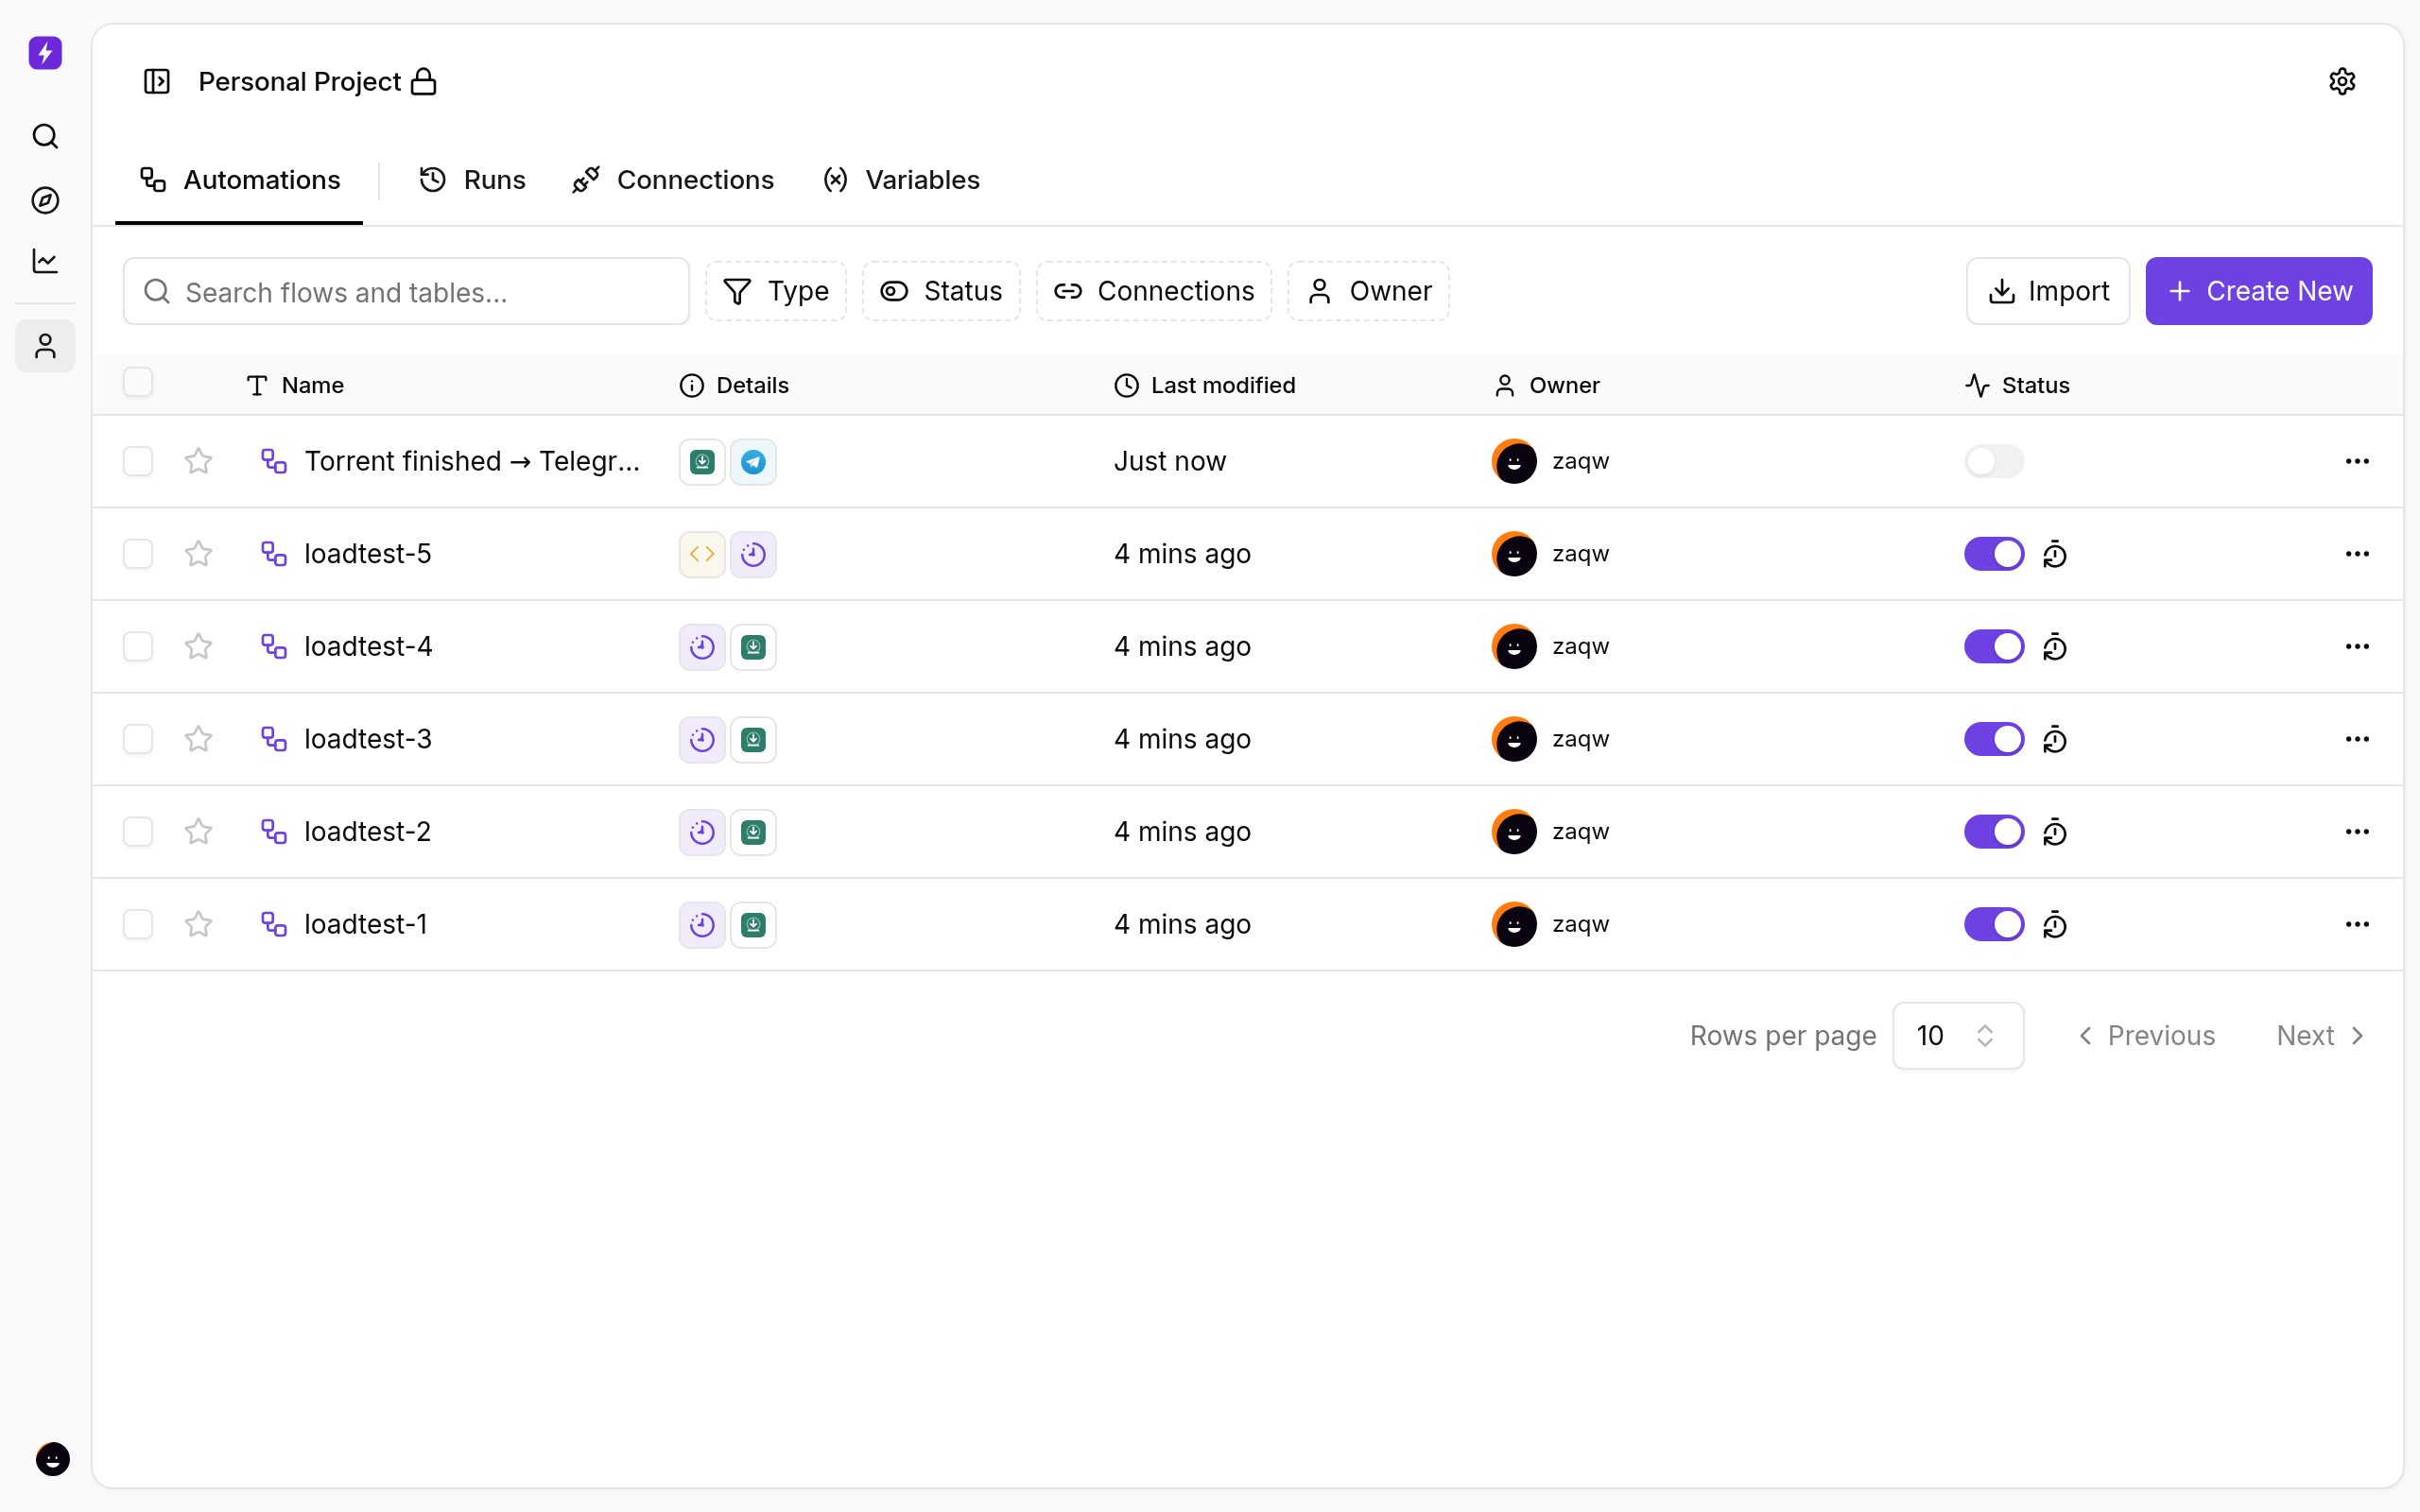Viewport: 2420px width, 1512px height.
Task: Open the compass explore icon in sidebar
Action: pos(45,200)
